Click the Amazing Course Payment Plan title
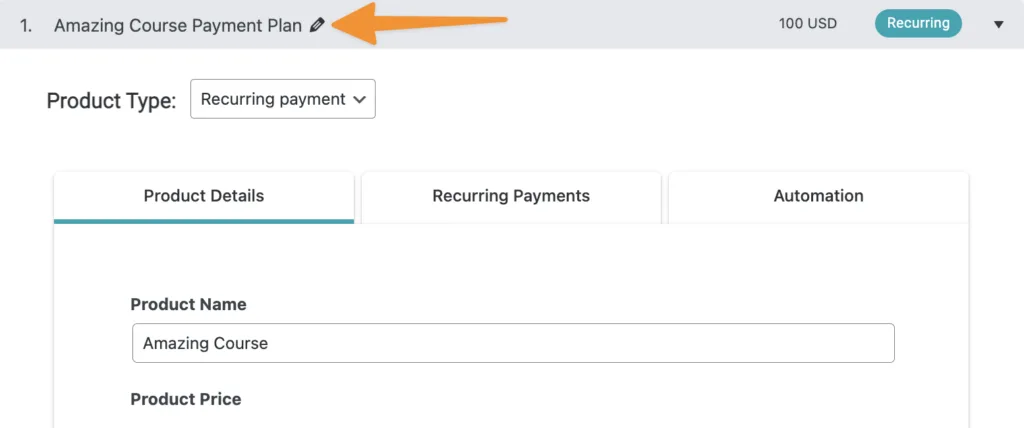 click(178, 26)
